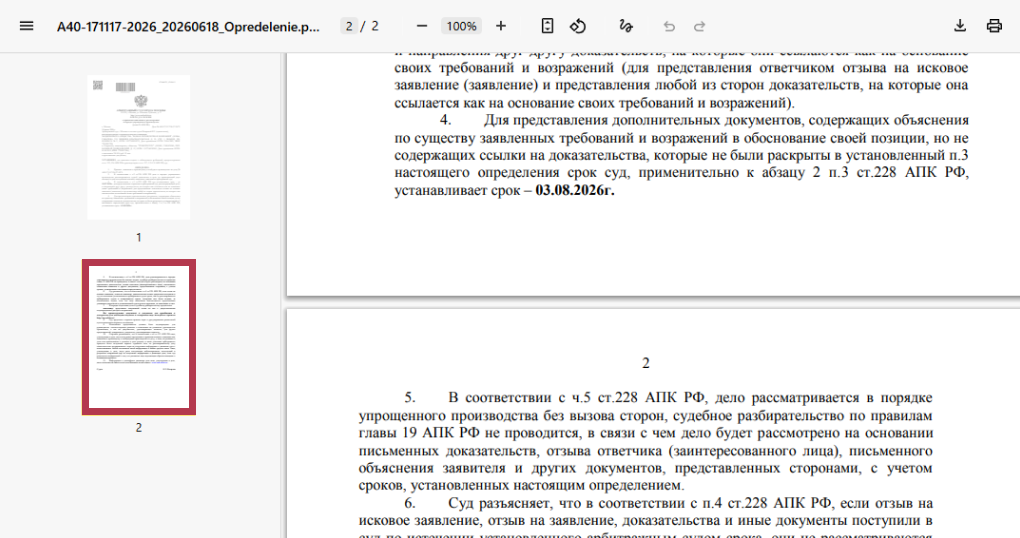Image resolution: width=1020 pixels, height=538 pixels.
Task: Click paragraph number 4.
Action: (x=446, y=120)
